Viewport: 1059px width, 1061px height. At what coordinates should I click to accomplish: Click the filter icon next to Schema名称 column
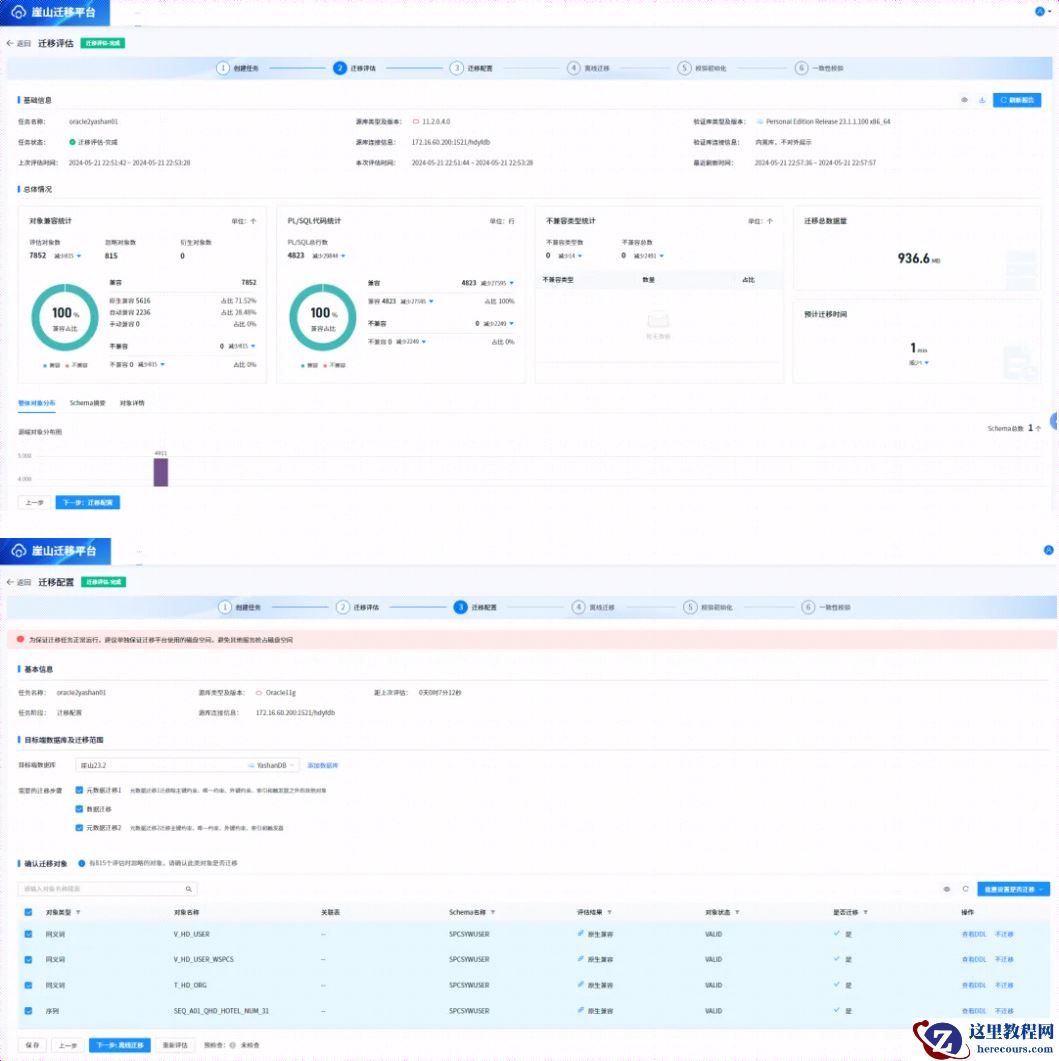click(492, 912)
